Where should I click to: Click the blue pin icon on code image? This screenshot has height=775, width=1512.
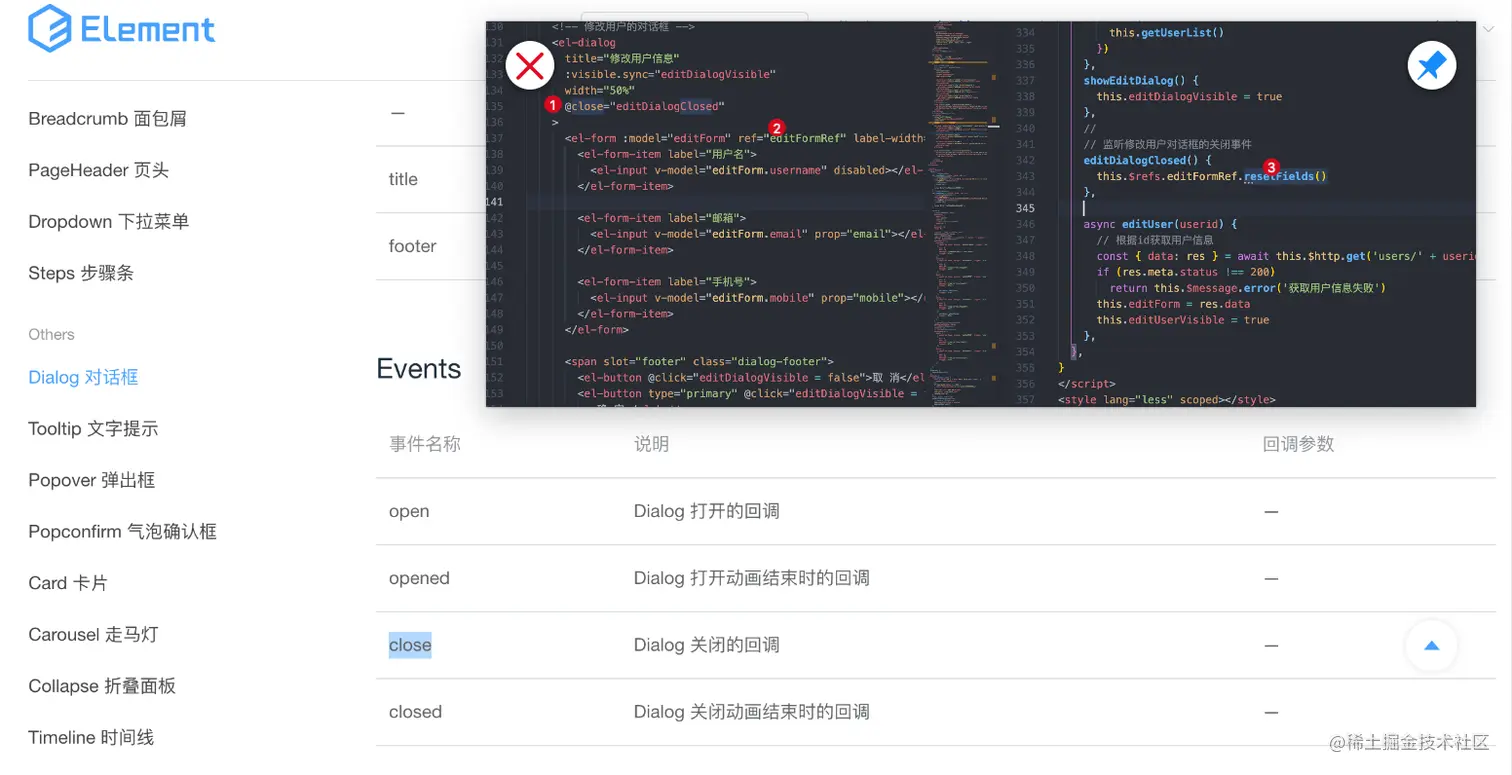click(x=1431, y=67)
